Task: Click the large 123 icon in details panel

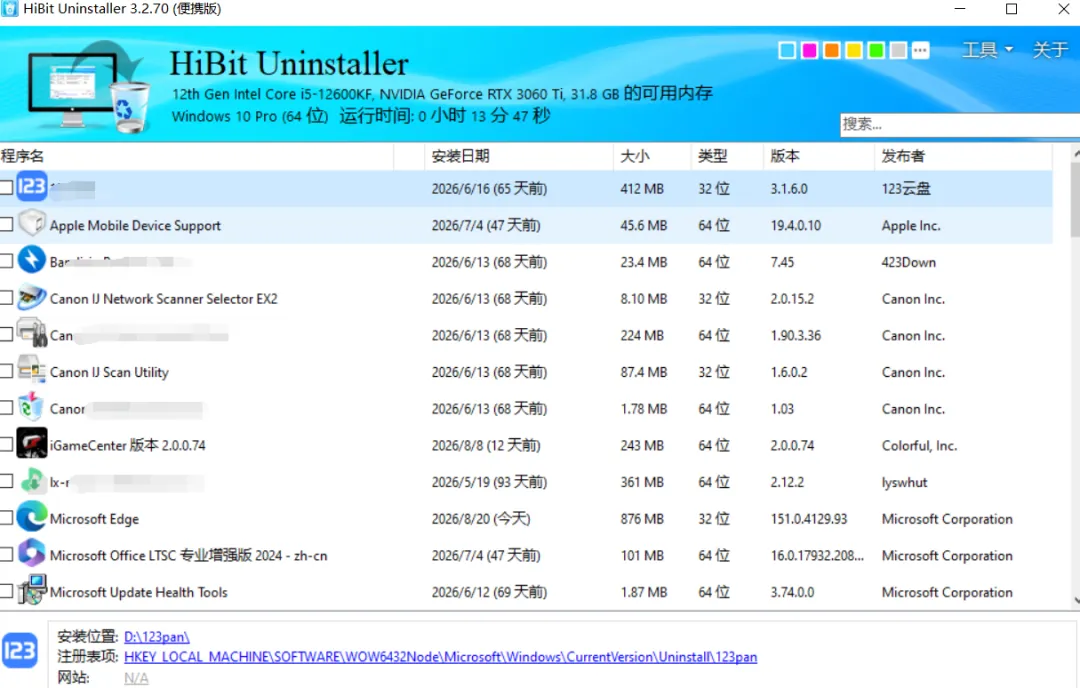Action: (x=19, y=650)
